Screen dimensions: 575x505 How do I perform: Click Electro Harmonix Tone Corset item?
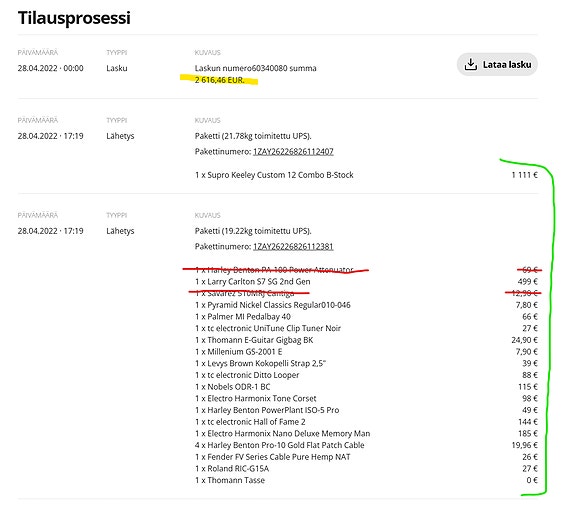tap(256, 399)
